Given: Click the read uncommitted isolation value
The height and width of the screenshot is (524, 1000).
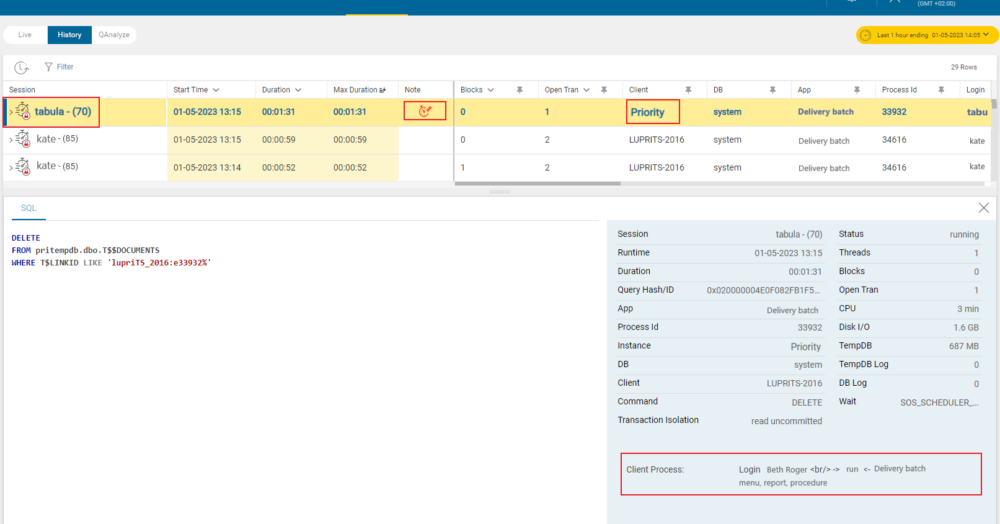Looking at the screenshot, I should click(x=786, y=421).
